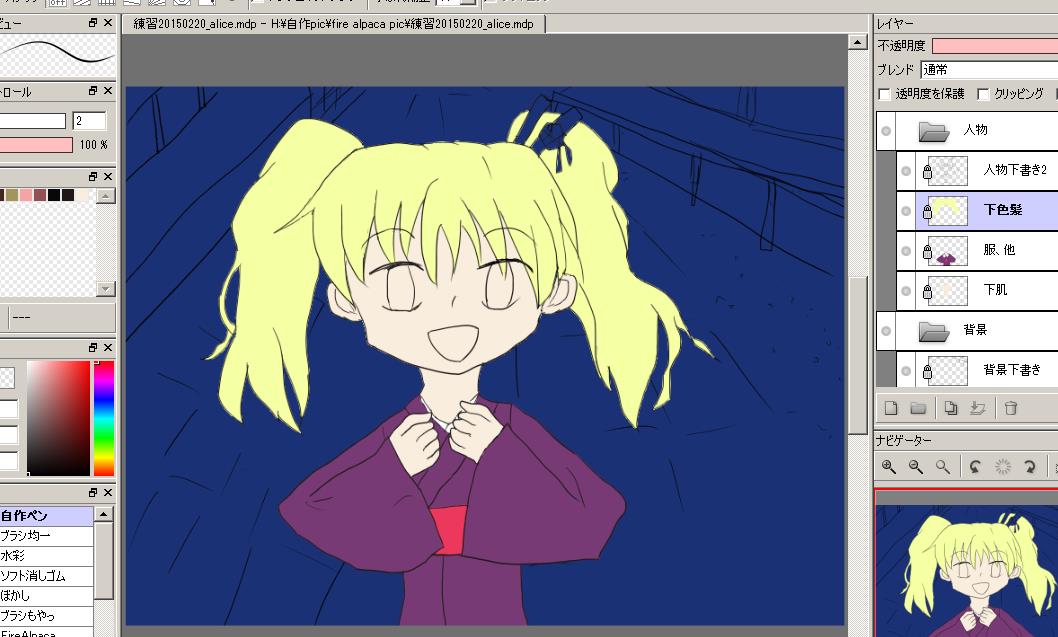Select the 自作ペン brush
This screenshot has width=1058, height=637.
(47, 516)
